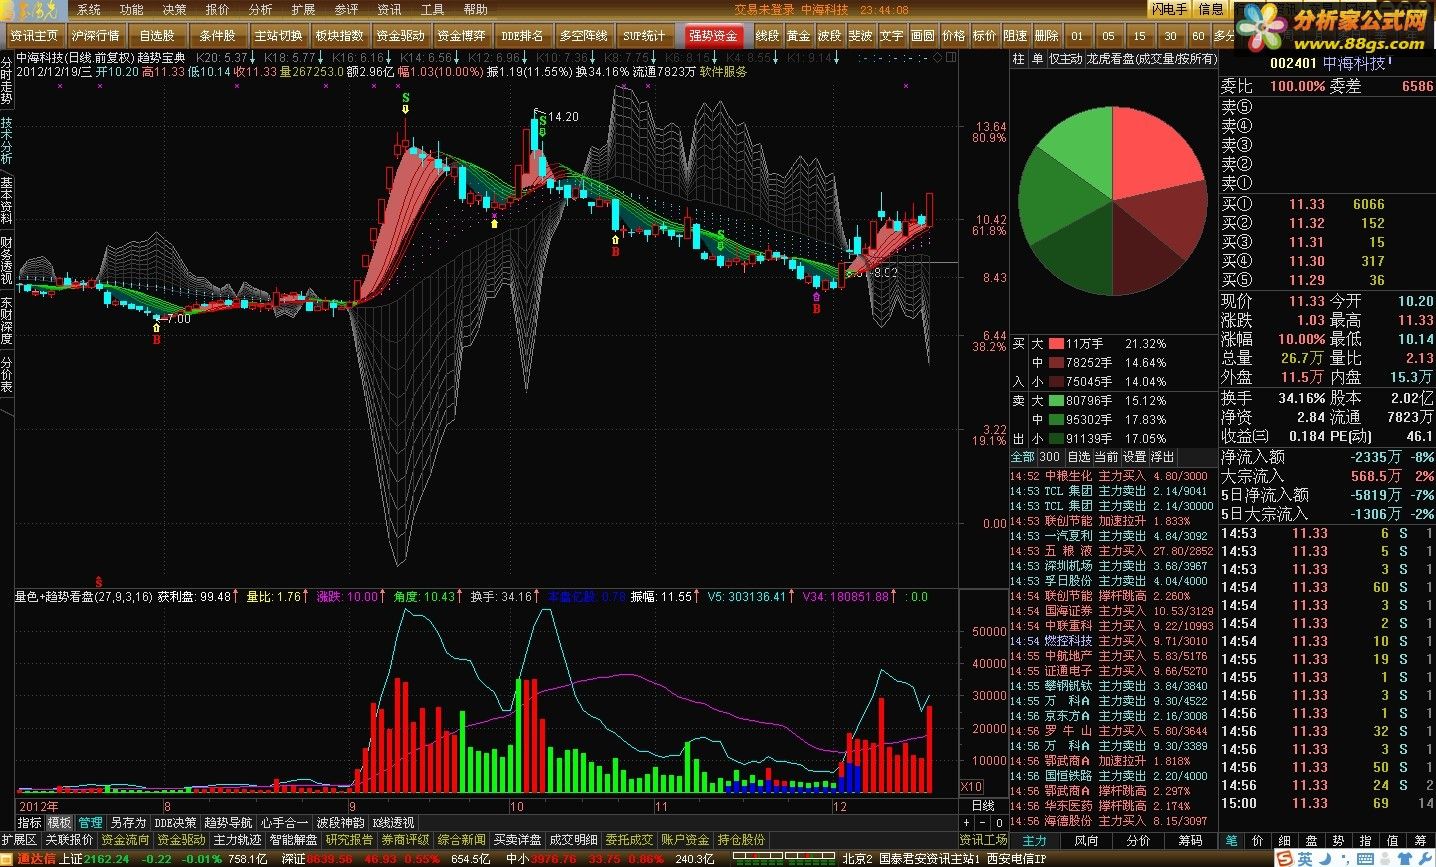This screenshot has width=1436, height=867.
Task: Open the 资金流向 info tab
Action: tap(125, 840)
